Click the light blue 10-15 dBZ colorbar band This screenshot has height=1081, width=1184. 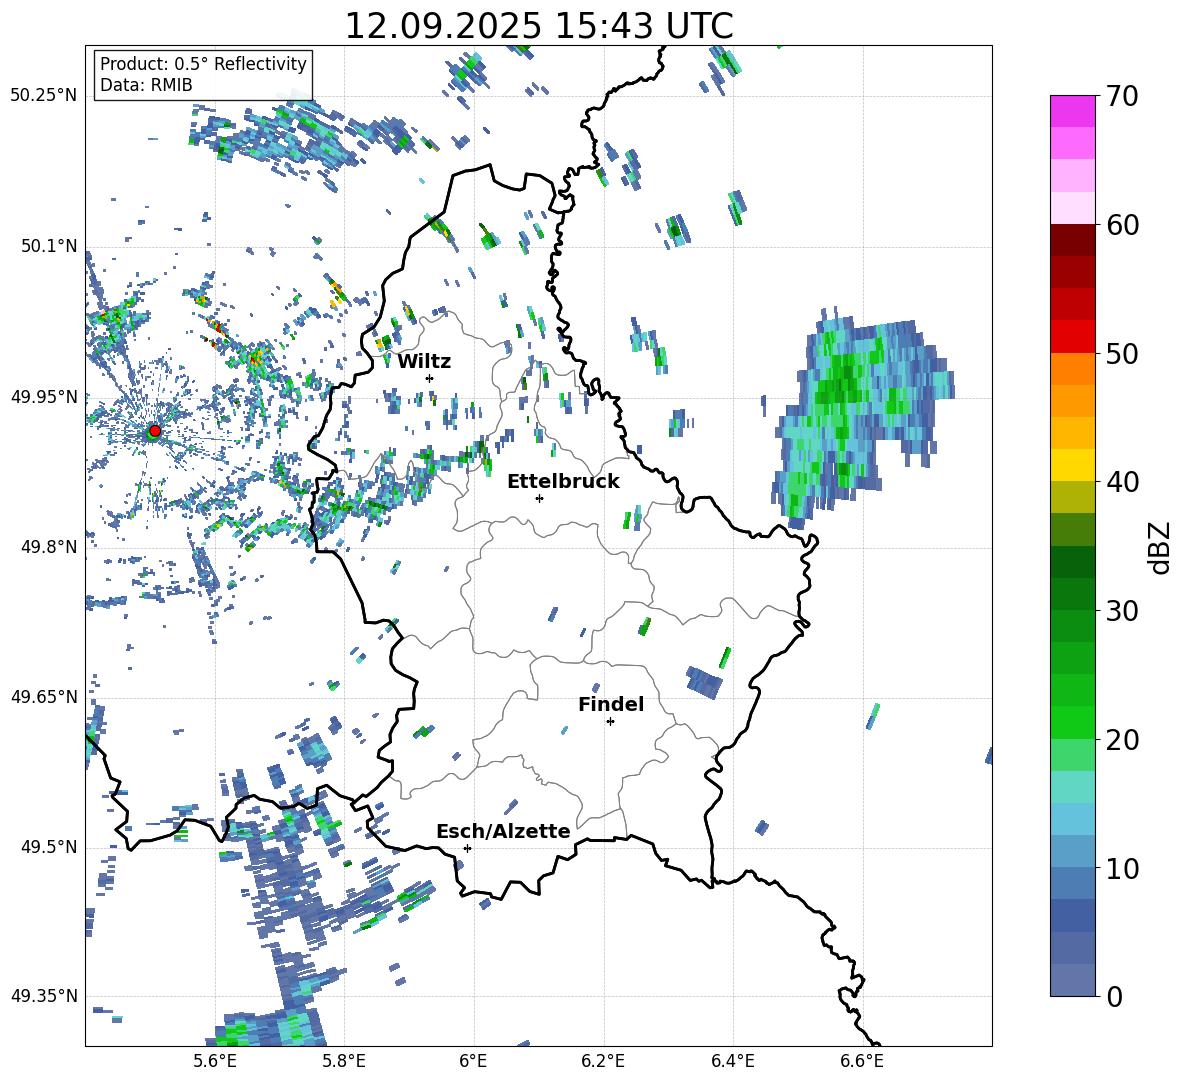(x=1072, y=835)
